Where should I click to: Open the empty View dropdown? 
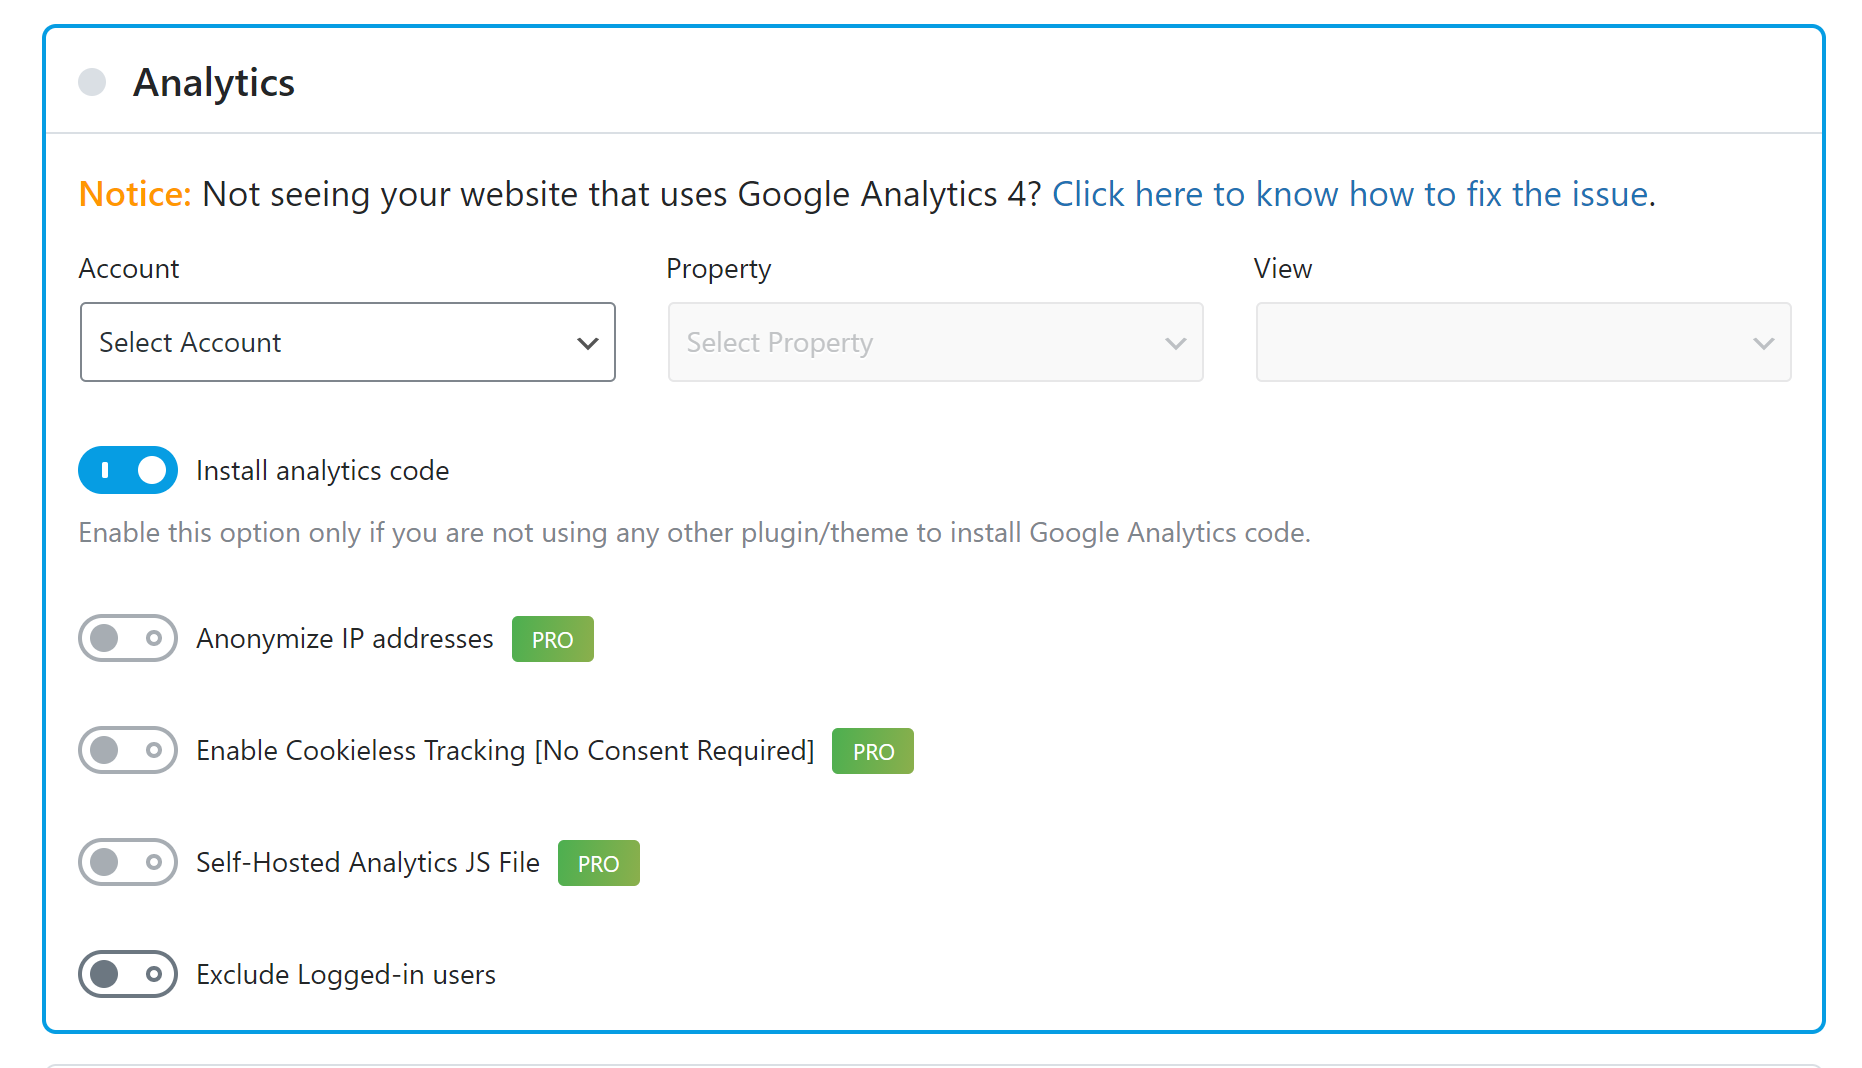pos(1523,342)
